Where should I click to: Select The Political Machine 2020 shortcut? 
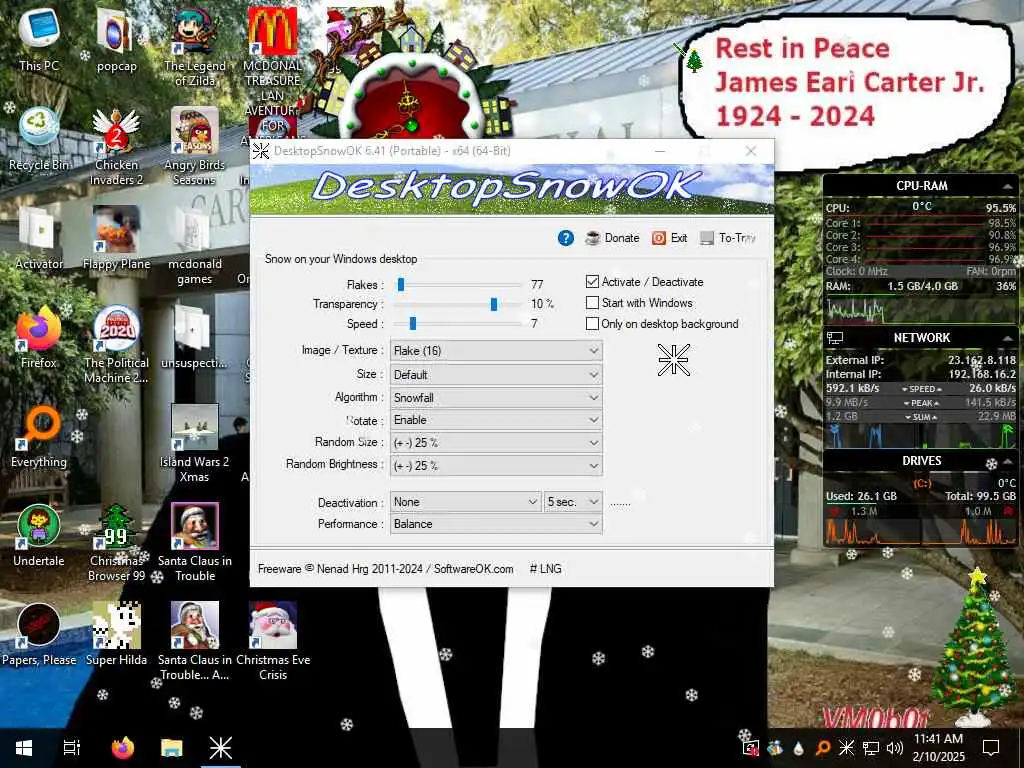coord(116,345)
